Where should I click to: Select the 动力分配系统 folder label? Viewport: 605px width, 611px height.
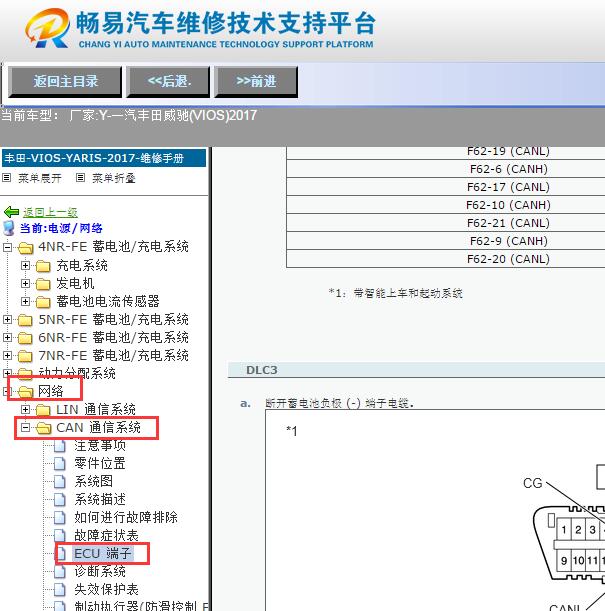coord(77,373)
